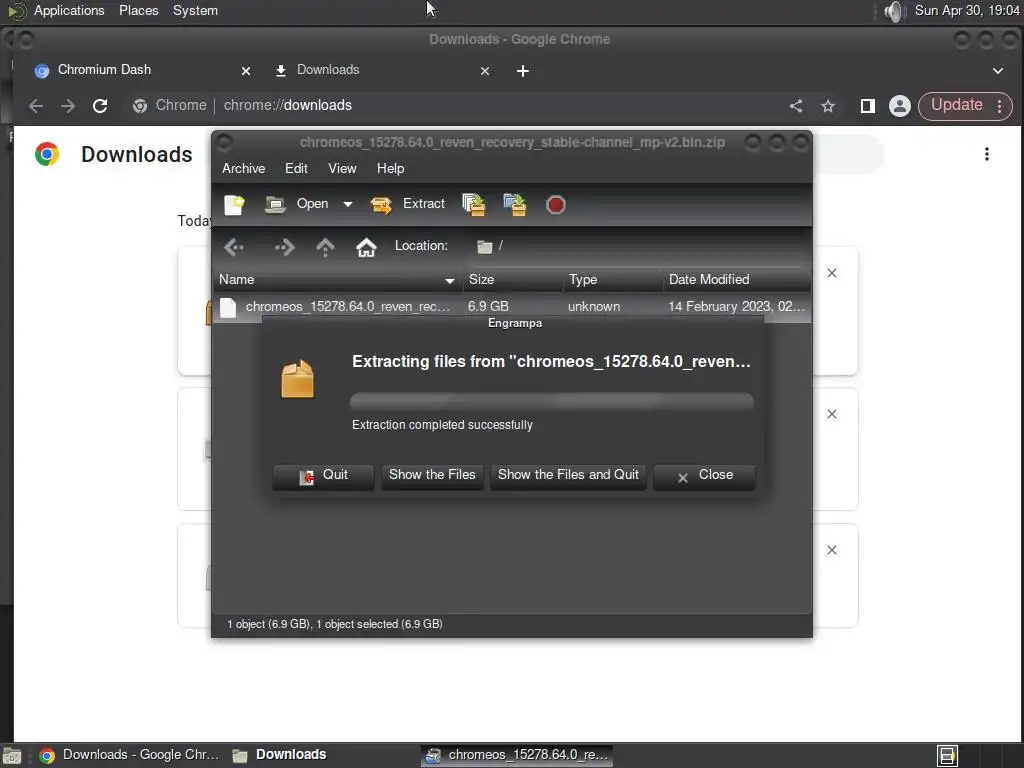Viewport: 1024px width, 768px height.
Task: Open the View menu in Engrampa
Action: (342, 168)
